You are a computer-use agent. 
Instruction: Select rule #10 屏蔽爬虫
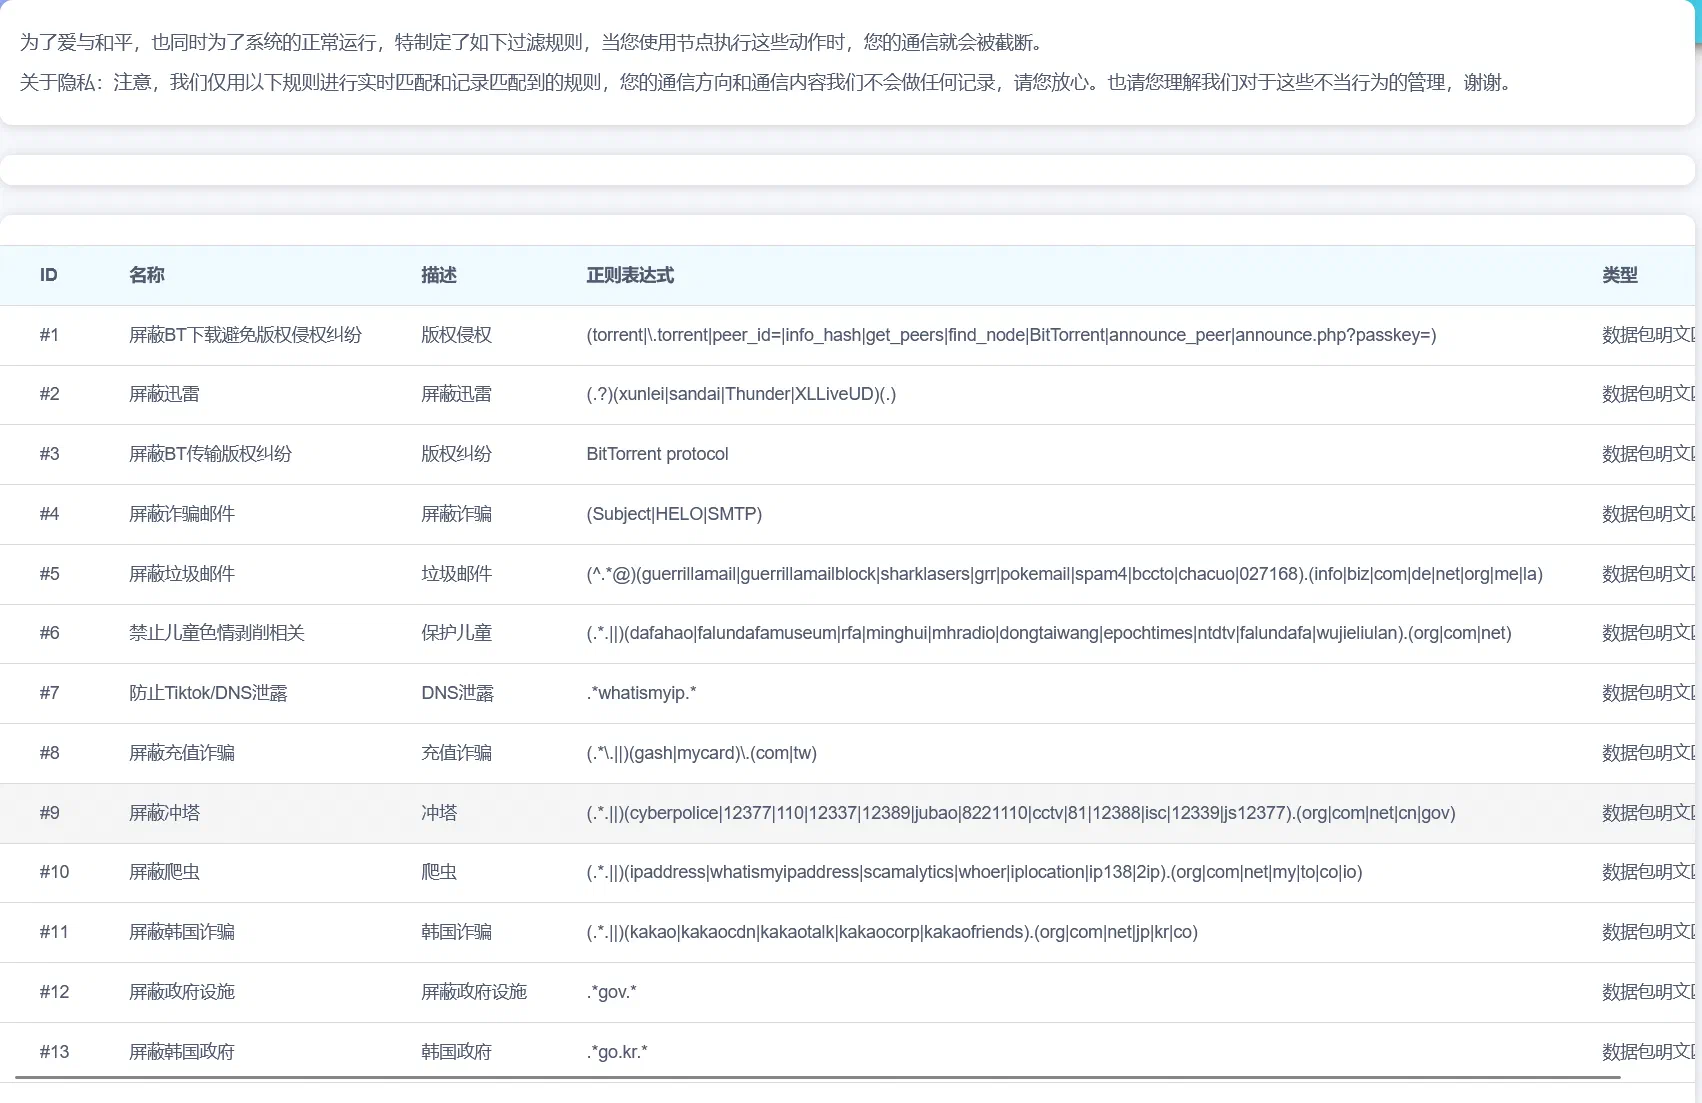[163, 872]
